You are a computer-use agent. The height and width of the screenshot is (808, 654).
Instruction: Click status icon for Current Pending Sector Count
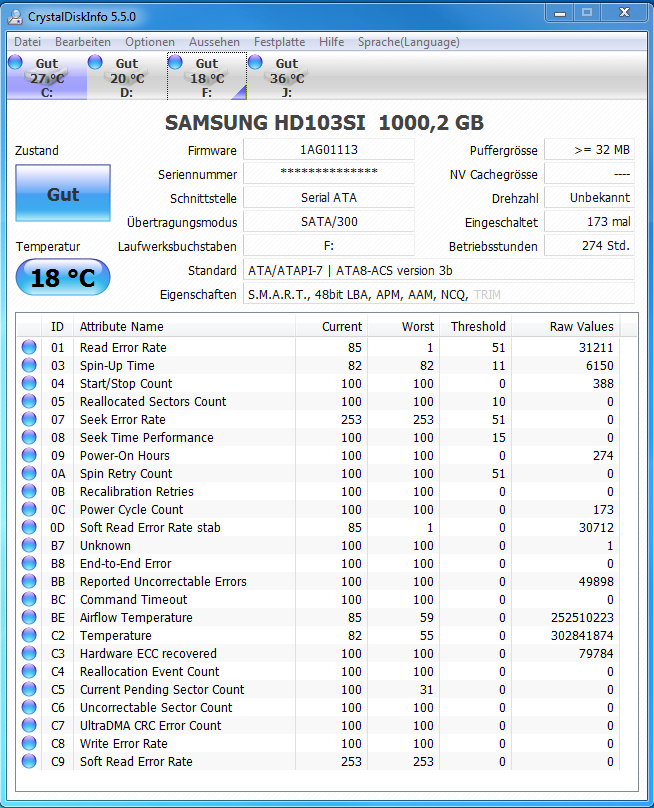click(29, 689)
